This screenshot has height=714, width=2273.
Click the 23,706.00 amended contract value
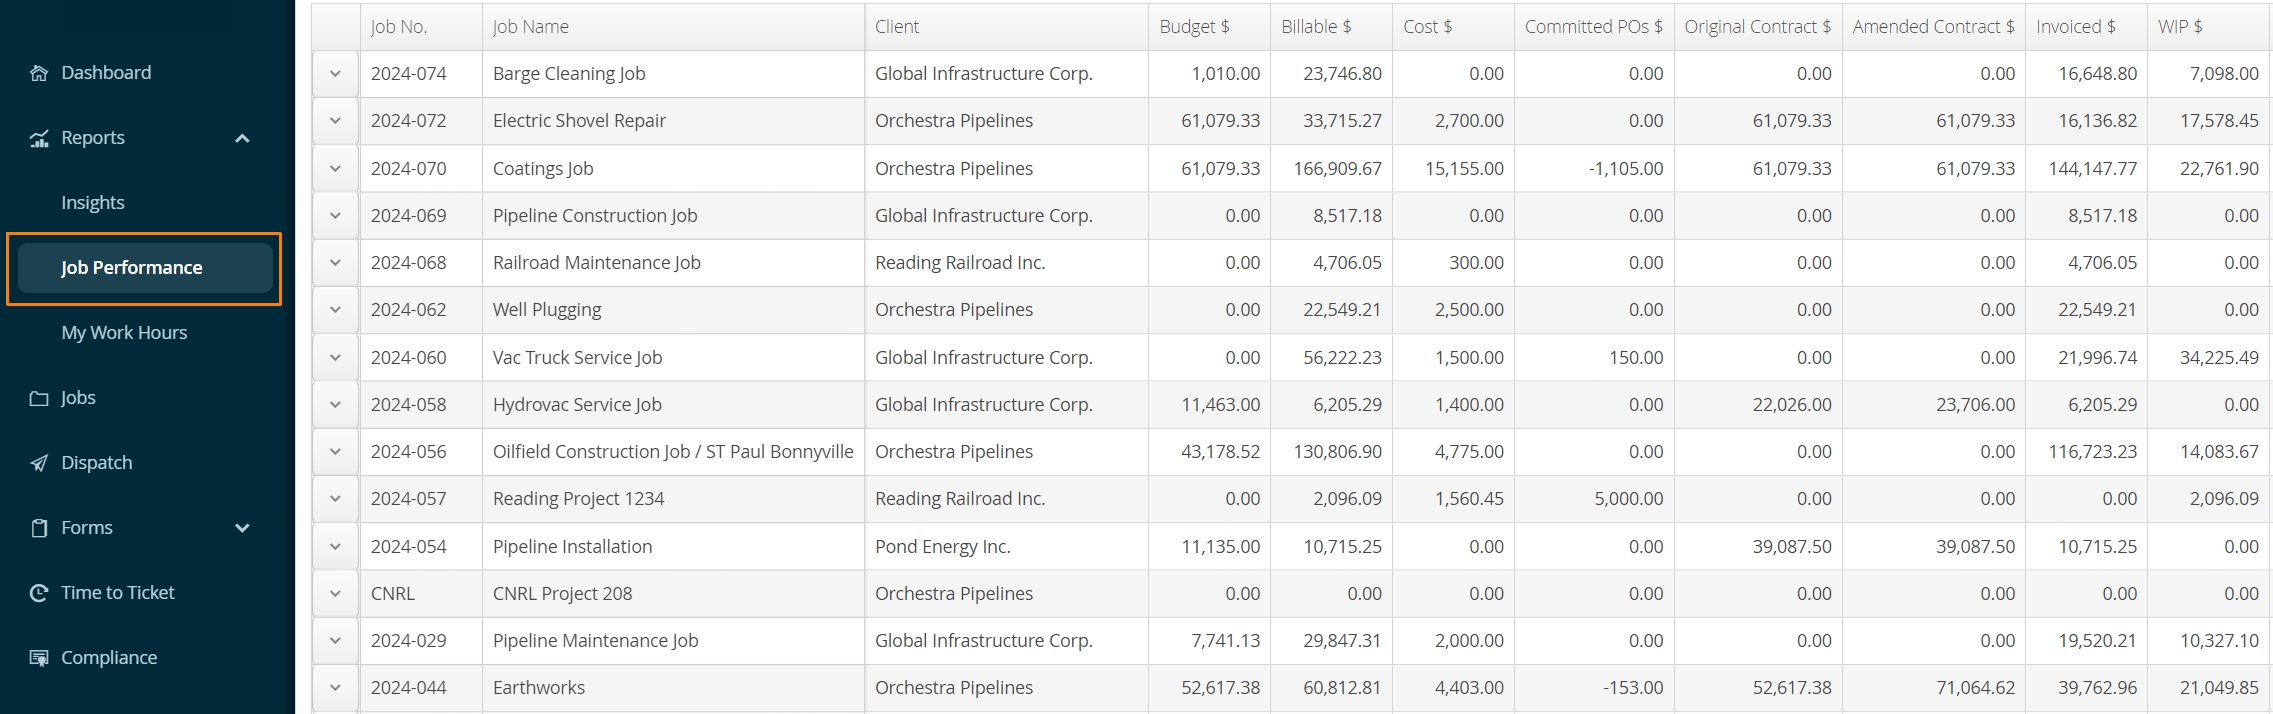(1976, 405)
